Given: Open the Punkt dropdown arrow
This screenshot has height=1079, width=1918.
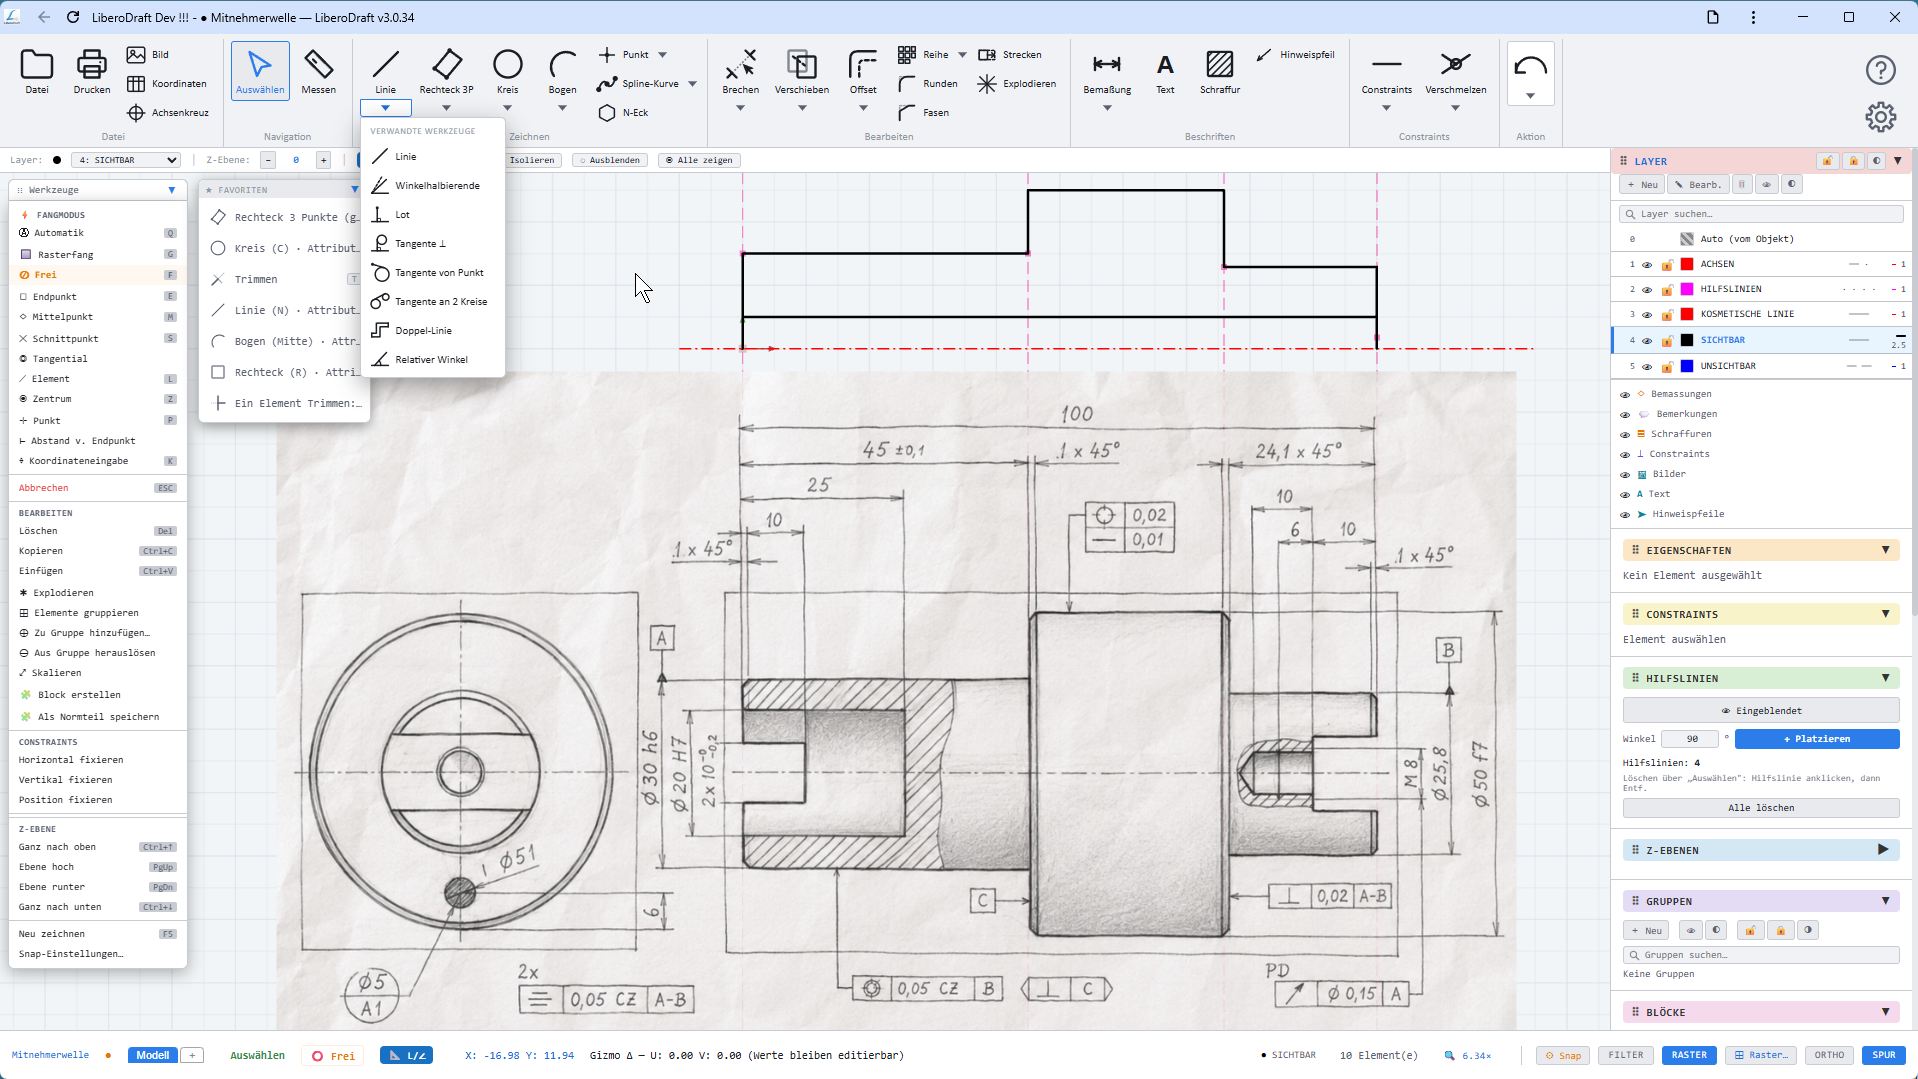Looking at the screenshot, I should click(662, 55).
